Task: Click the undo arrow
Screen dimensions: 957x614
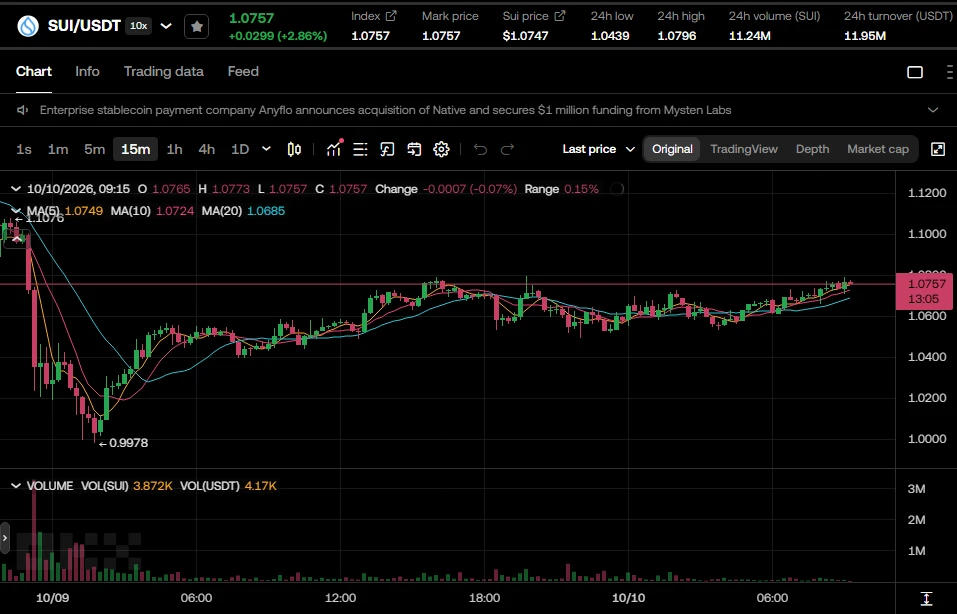Action: 480,149
